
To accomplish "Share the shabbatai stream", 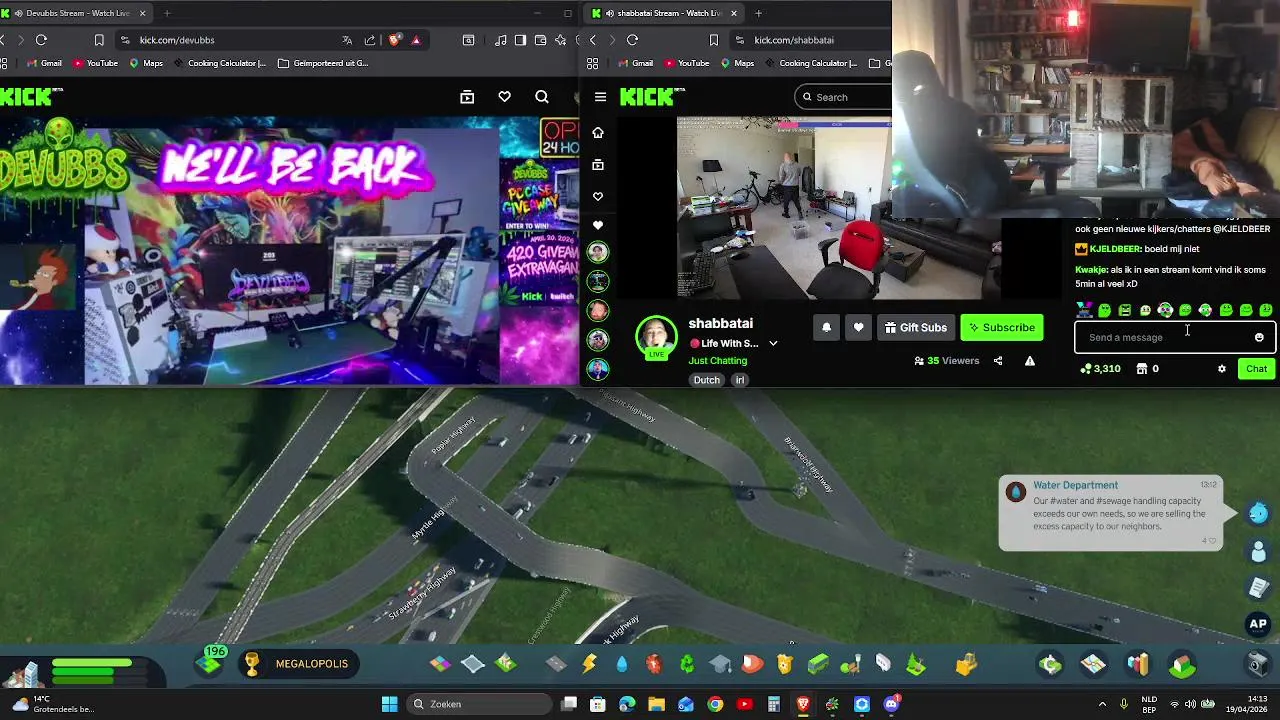I will click(998, 361).
